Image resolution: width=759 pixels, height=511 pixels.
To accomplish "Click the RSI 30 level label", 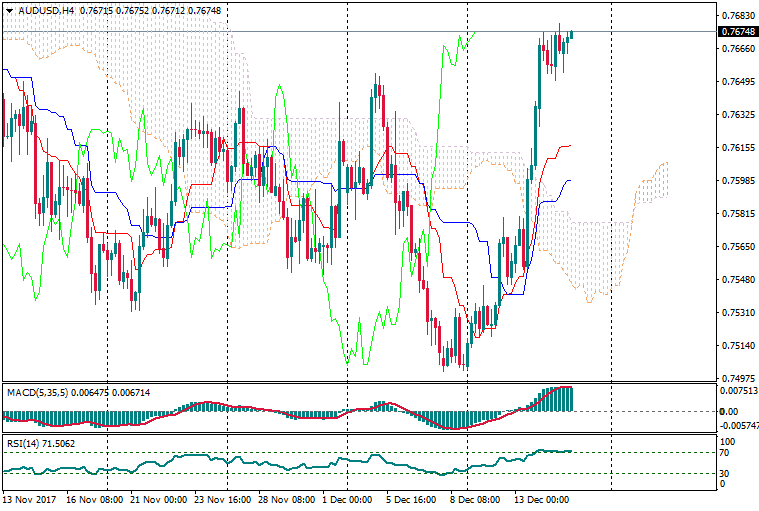I will pyautogui.click(x=726, y=473).
